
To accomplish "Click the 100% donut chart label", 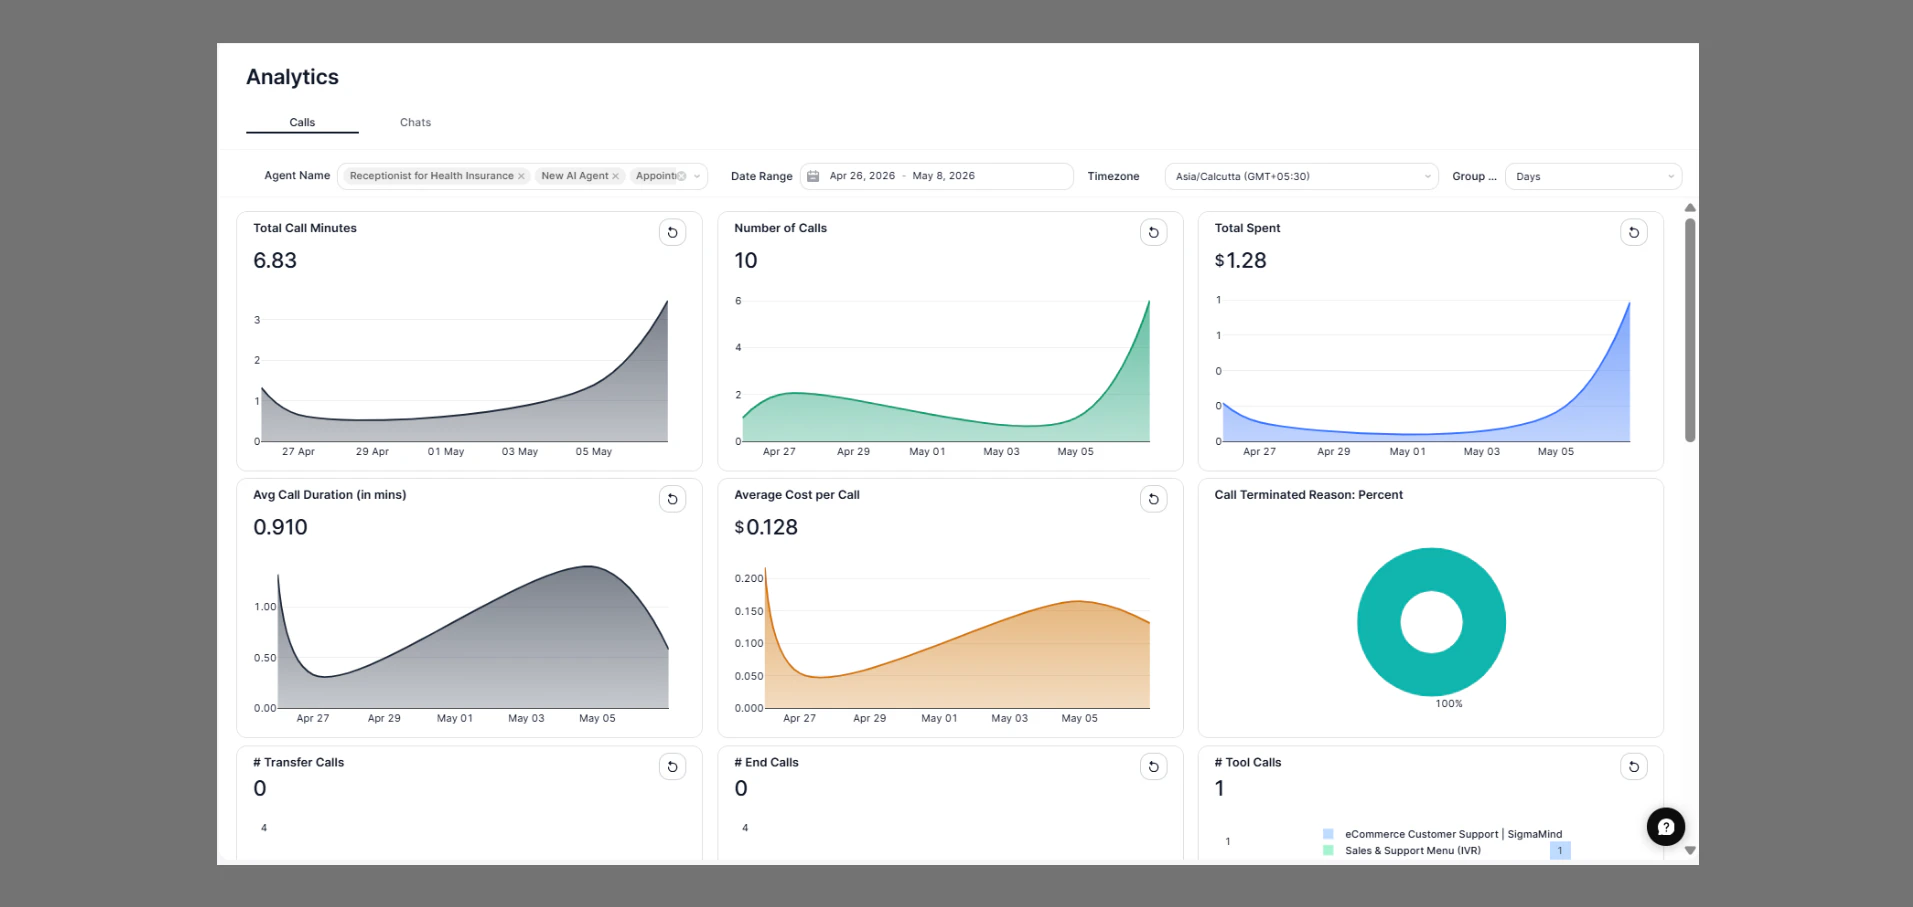I will click(x=1449, y=704).
